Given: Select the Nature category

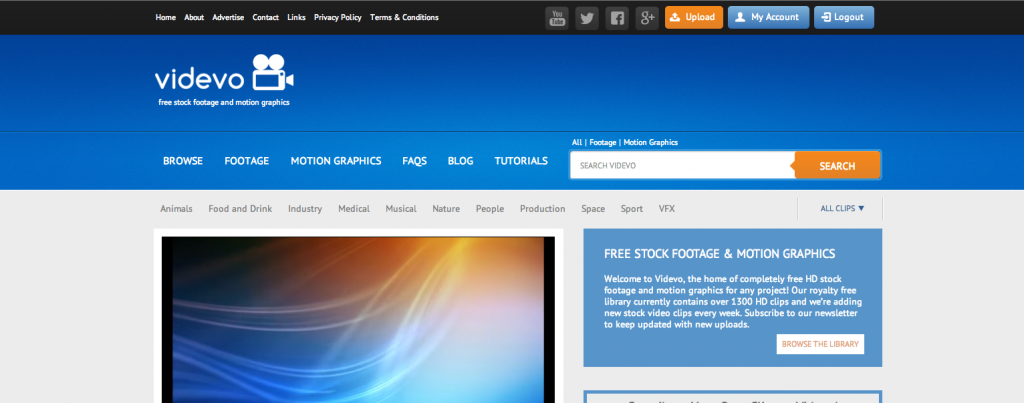Looking at the screenshot, I should click(x=446, y=209).
